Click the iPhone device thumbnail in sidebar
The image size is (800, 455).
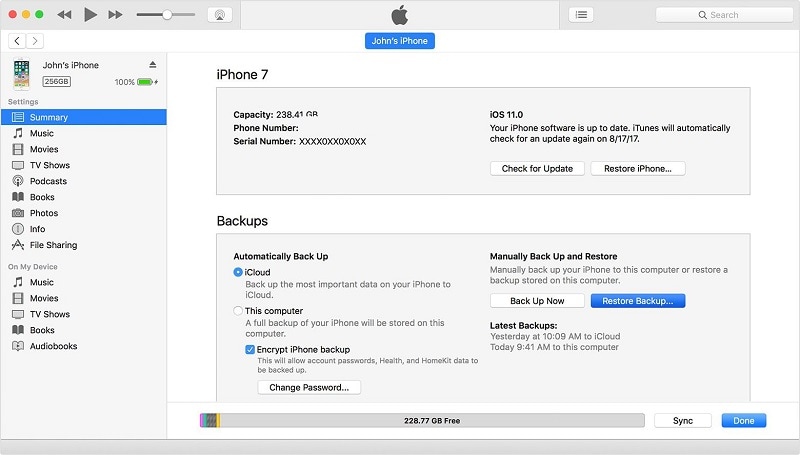tap(21, 74)
